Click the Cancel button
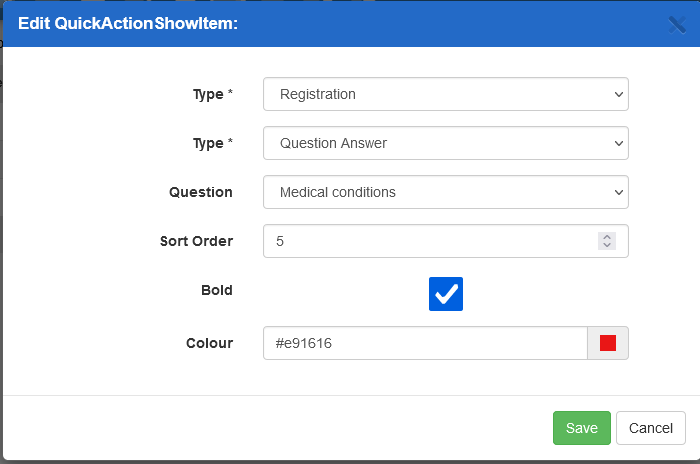The width and height of the screenshot is (700, 464). (x=651, y=428)
